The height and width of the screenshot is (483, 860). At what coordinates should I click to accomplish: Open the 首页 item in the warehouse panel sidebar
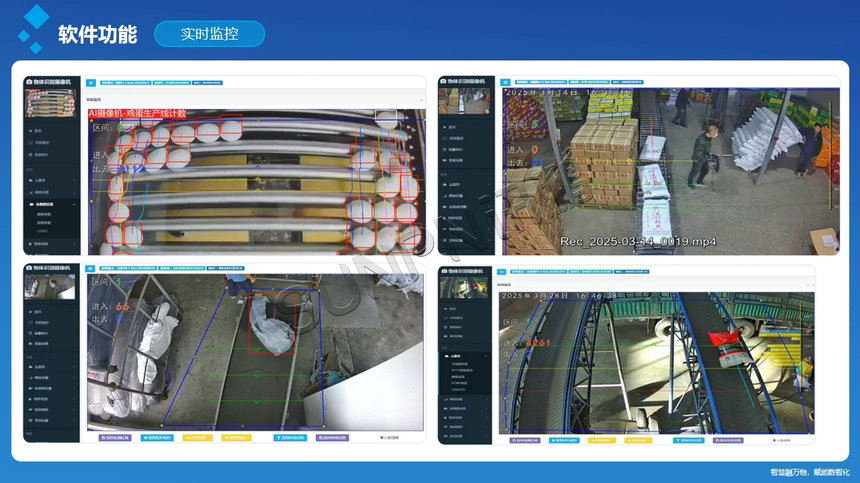pyautogui.click(x=455, y=127)
